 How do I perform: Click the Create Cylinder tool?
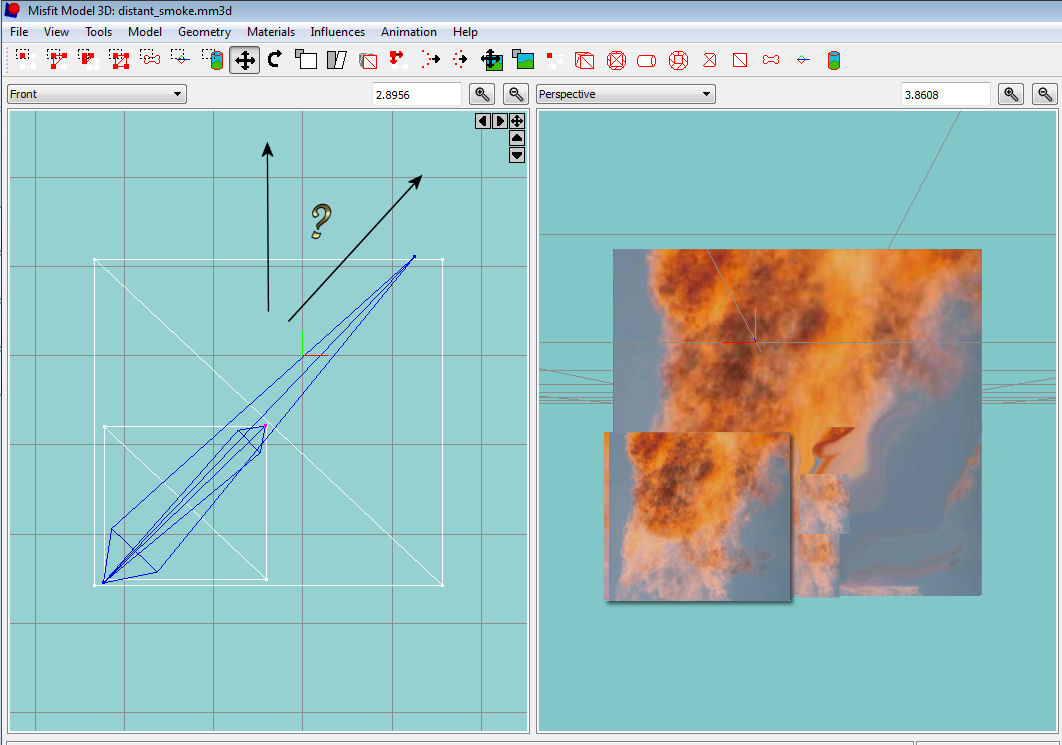pos(647,60)
